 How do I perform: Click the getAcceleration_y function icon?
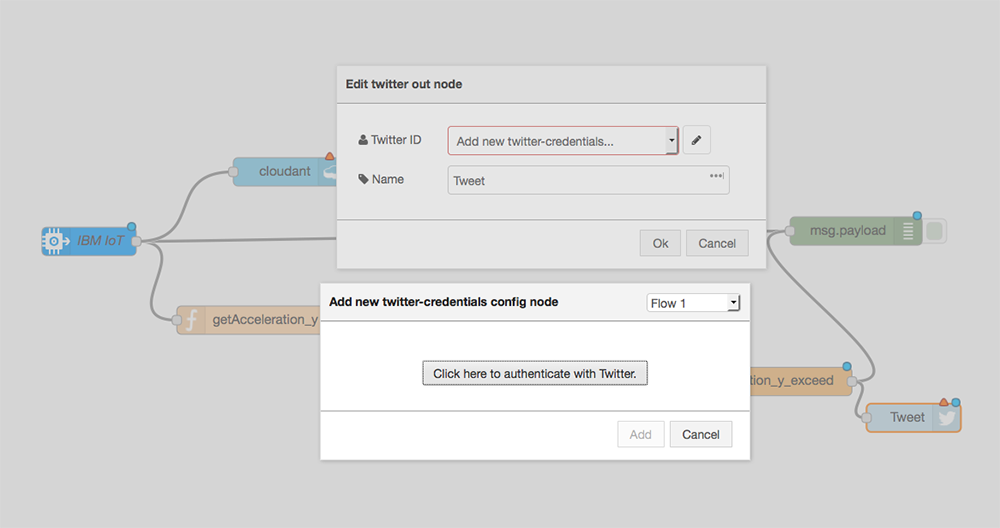point(191,320)
